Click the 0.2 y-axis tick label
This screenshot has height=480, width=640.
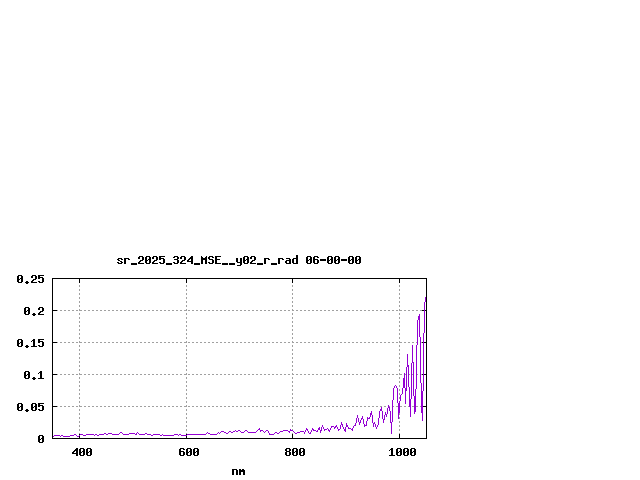[x=35, y=311]
